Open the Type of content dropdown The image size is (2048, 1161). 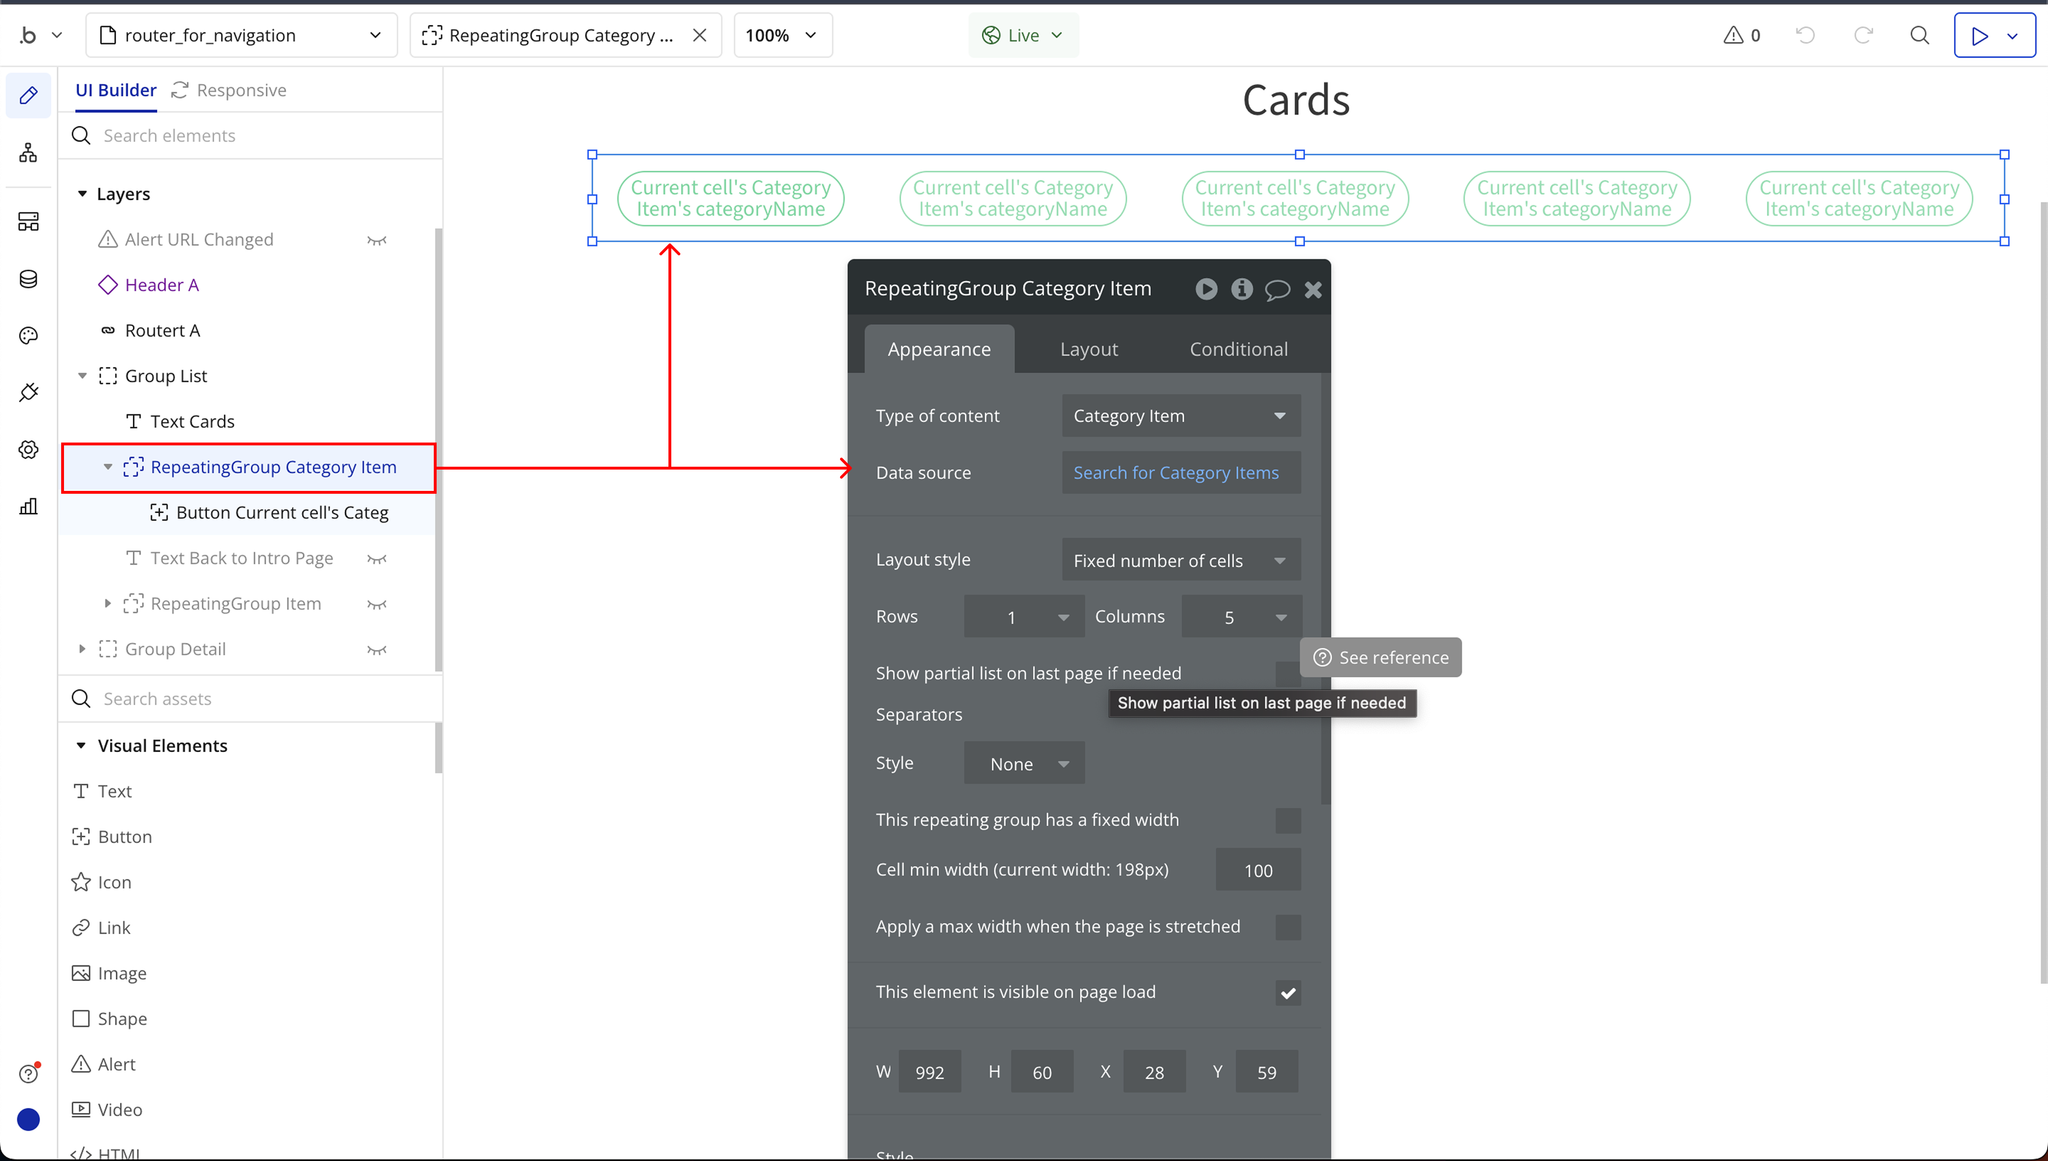pos(1180,416)
